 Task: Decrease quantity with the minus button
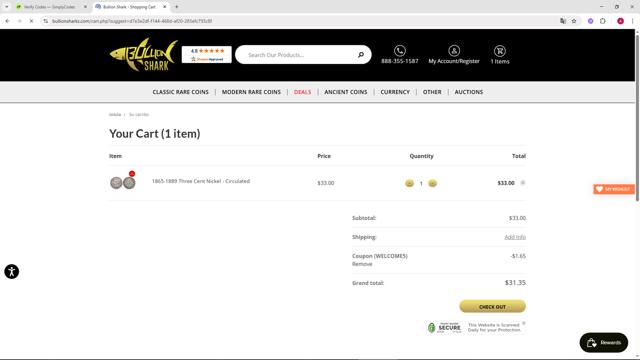point(409,183)
